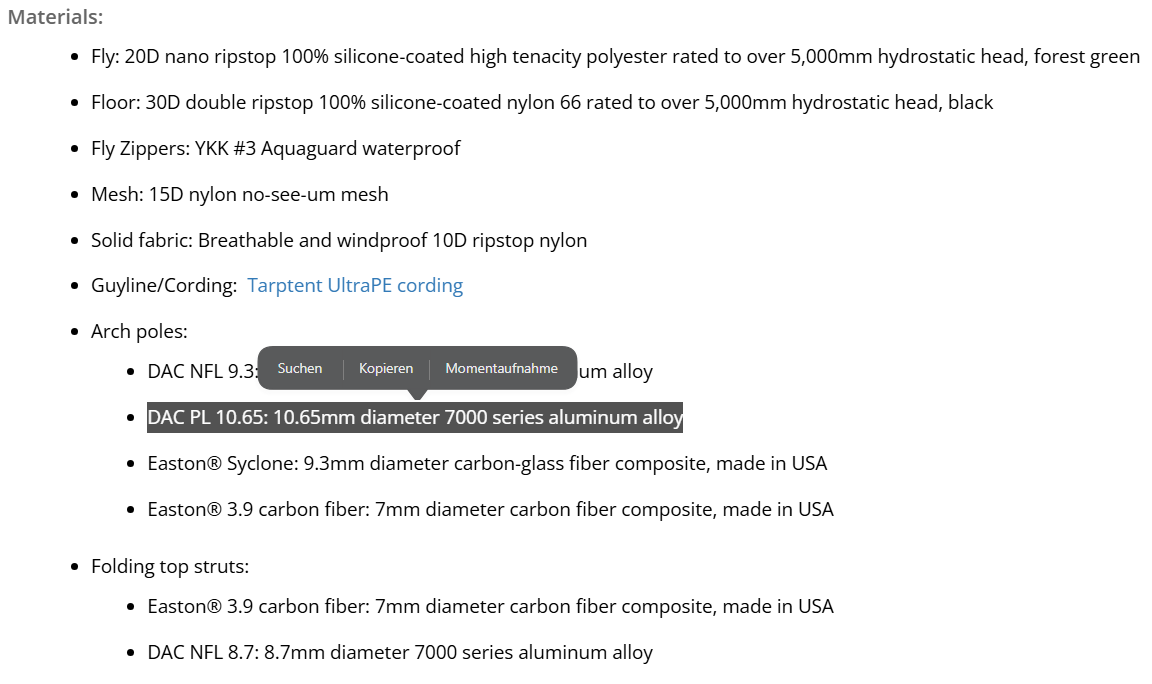Click the Easton Syclone carbon-glass line
Image resolution: width=1152 pixels, height=684 pixels.
pos(487,463)
